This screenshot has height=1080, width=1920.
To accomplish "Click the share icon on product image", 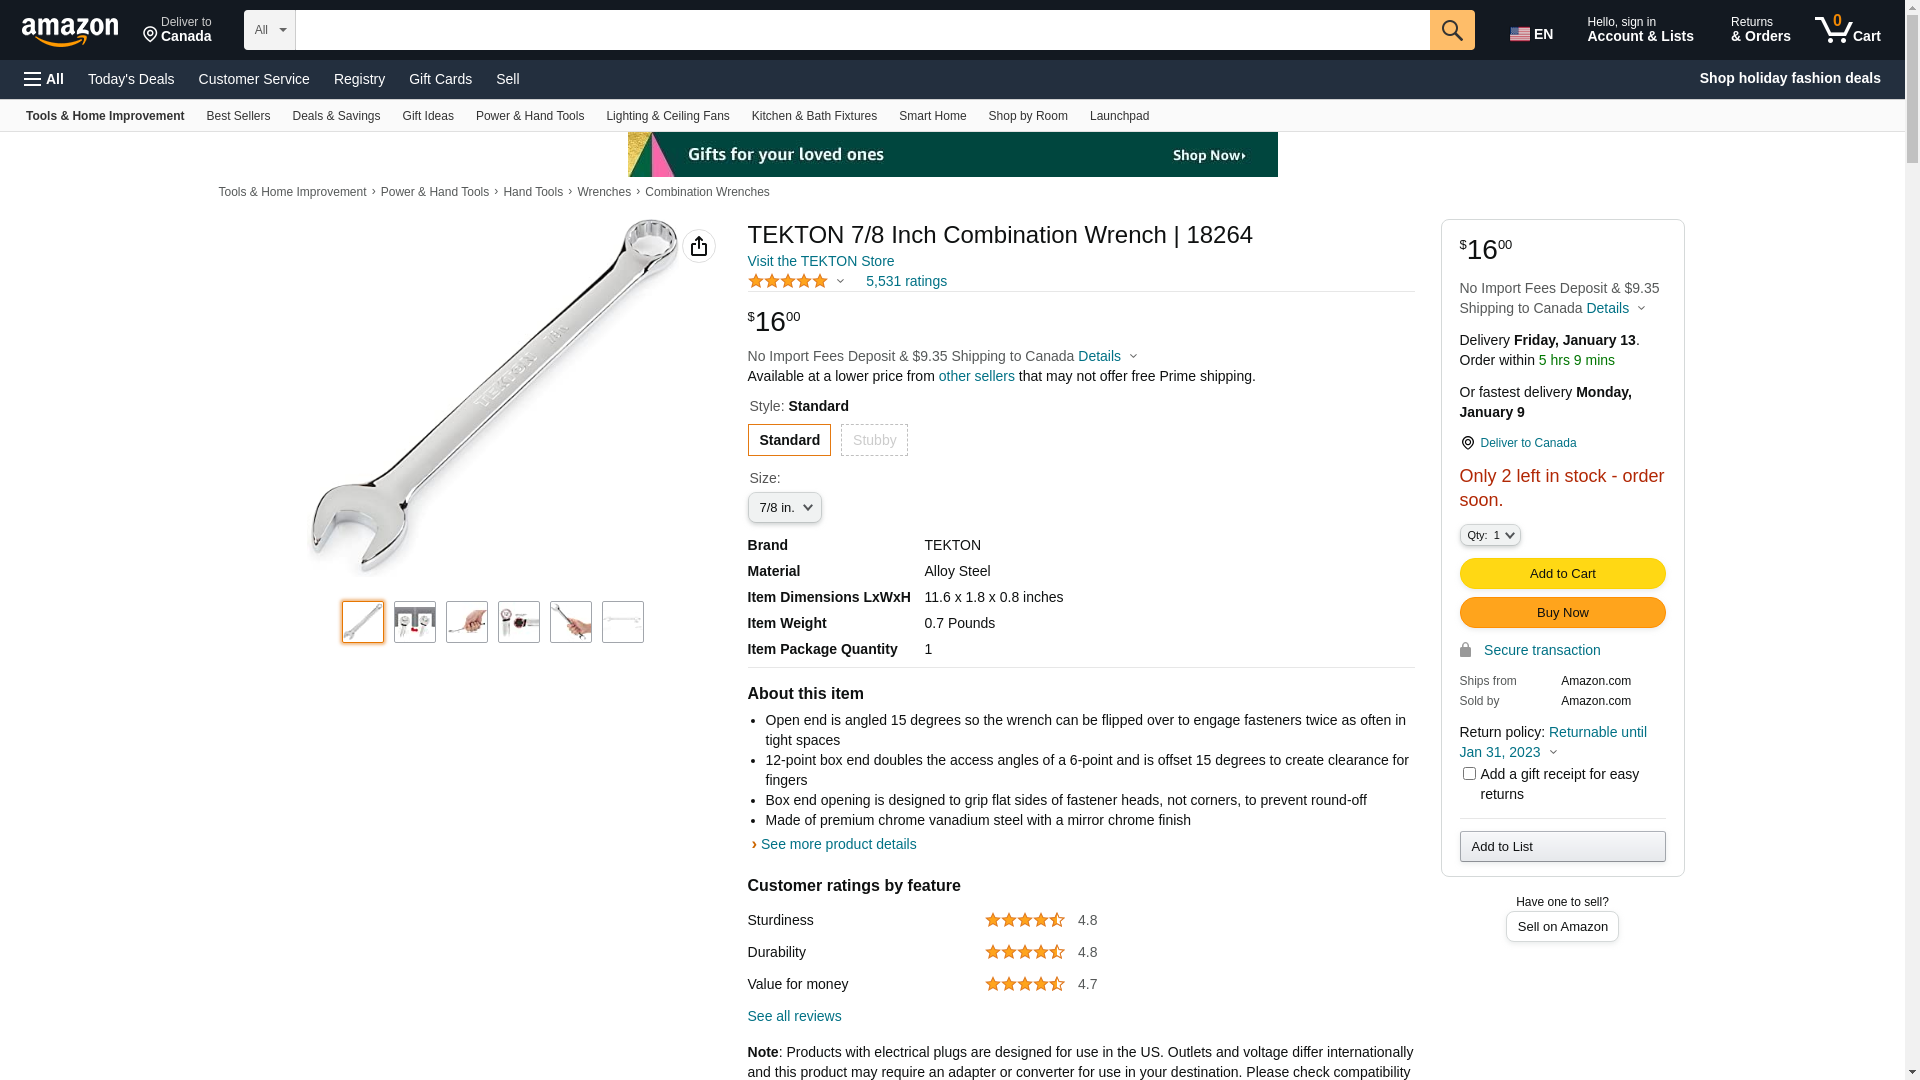I will click(699, 246).
